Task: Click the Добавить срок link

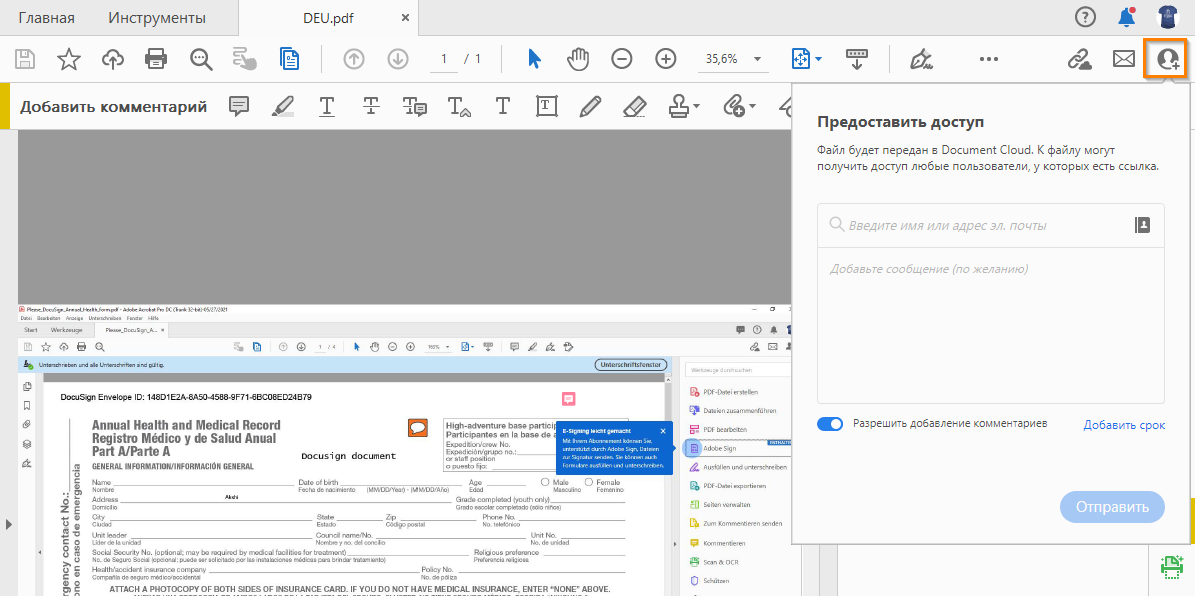Action: point(1125,424)
